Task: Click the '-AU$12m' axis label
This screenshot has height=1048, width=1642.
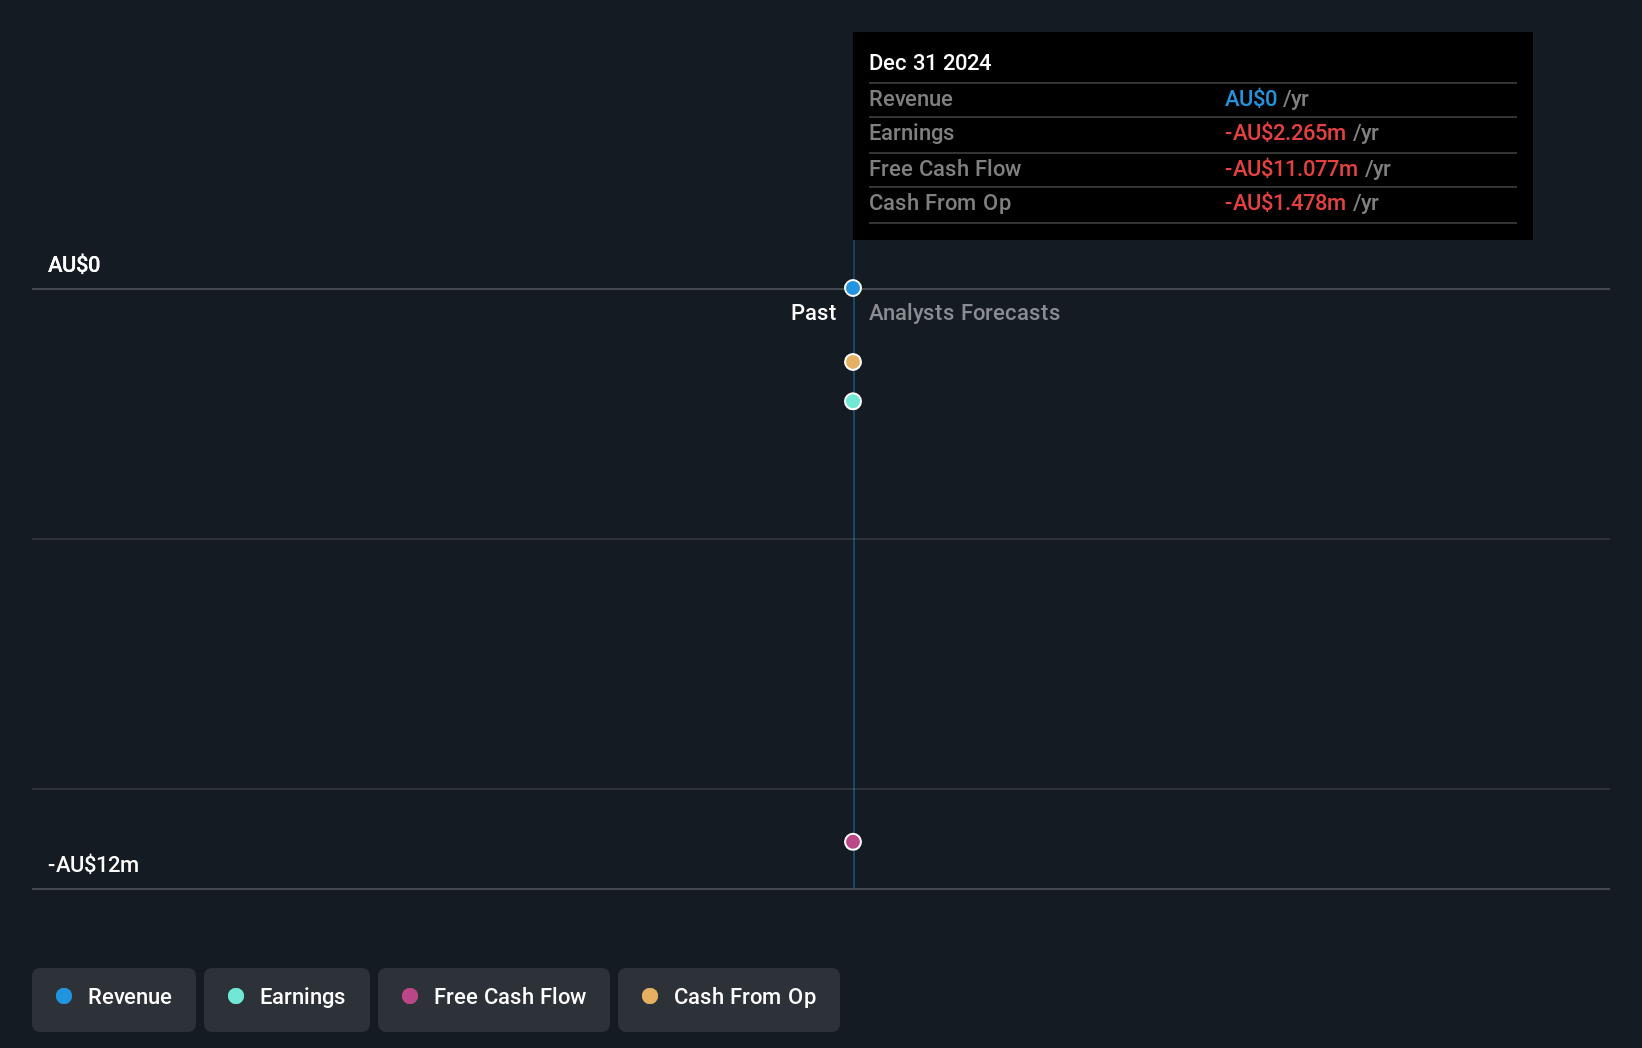Action: pyautogui.click(x=93, y=864)
